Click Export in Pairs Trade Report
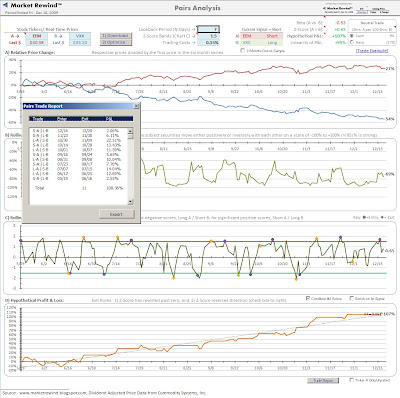The width and height of the screenshot is (400, 398). coord(117,214)
